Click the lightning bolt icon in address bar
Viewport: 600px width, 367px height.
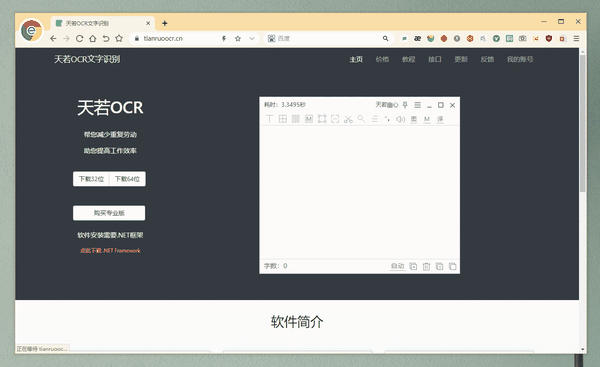[x=224, y=39]
